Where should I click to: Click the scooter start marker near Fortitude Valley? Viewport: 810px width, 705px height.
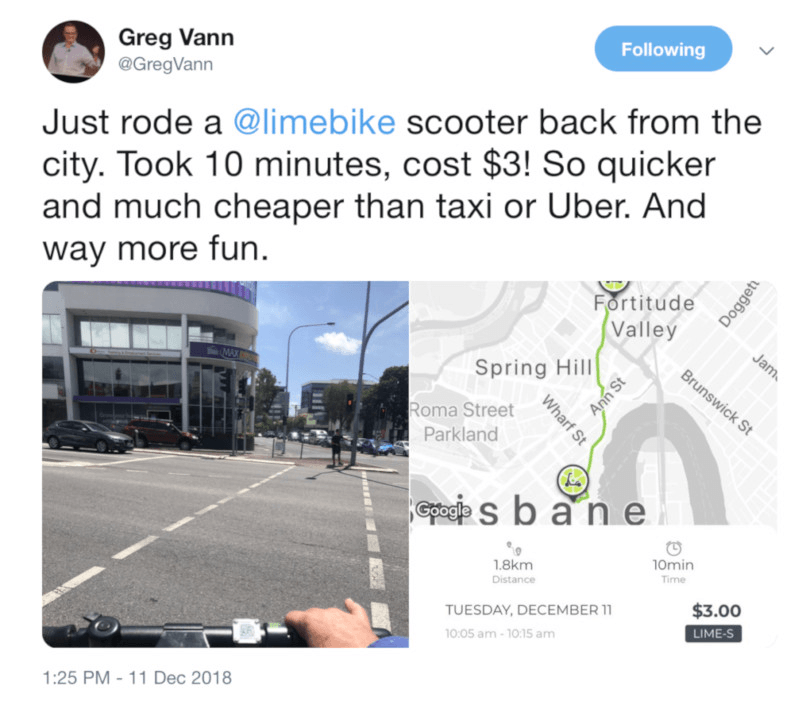click(613, 285)
